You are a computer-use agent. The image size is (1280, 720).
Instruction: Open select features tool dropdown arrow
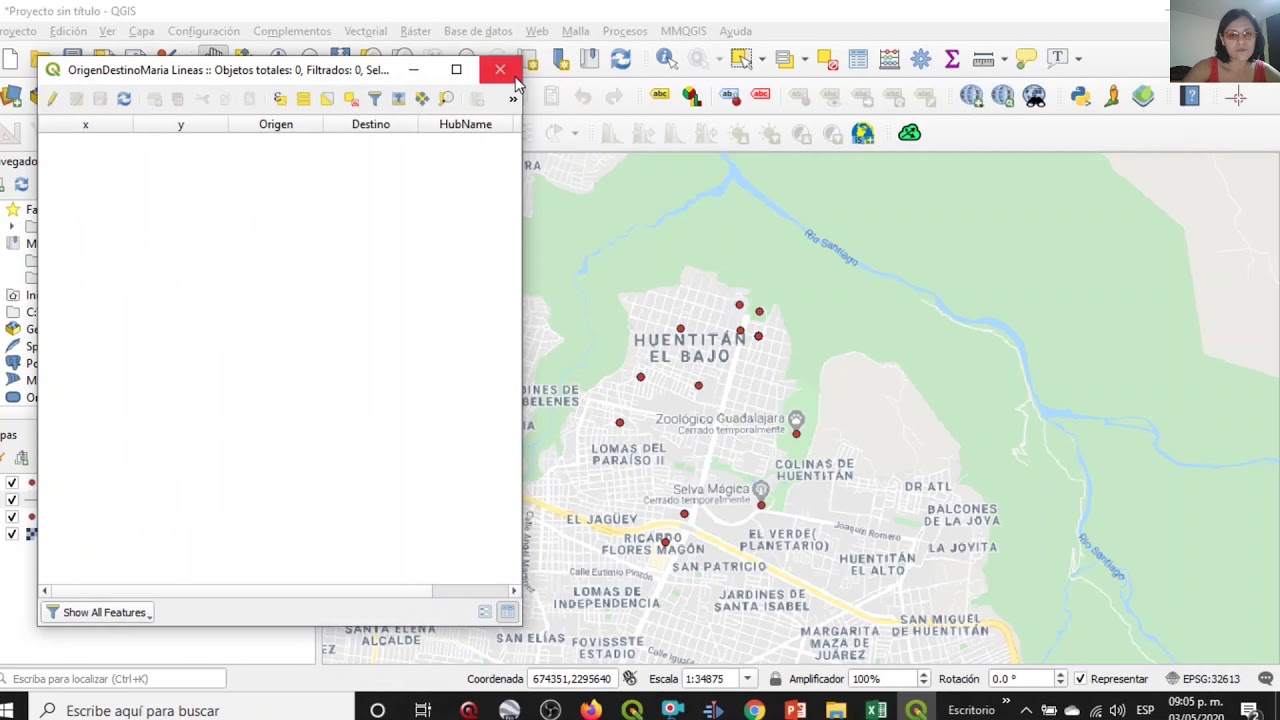tap(761, 59)
